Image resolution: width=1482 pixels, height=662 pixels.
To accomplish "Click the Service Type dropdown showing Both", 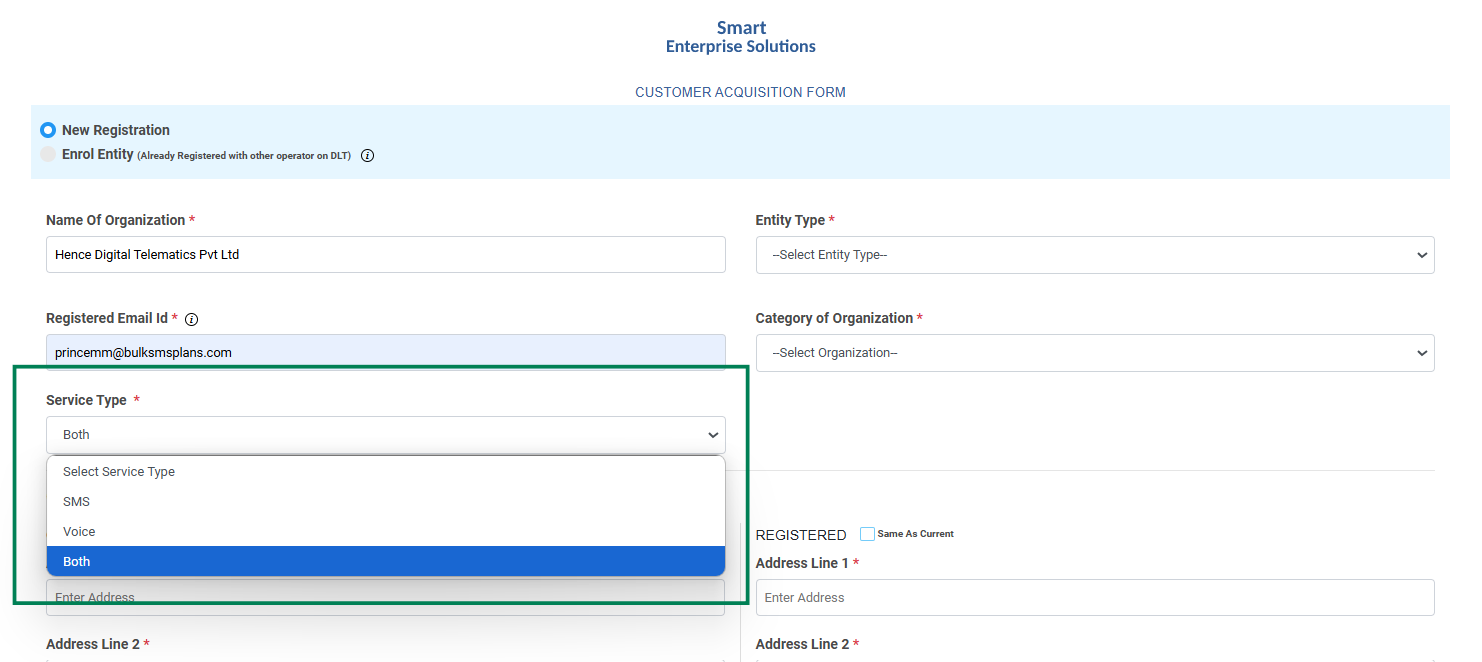I will point(386,435).
